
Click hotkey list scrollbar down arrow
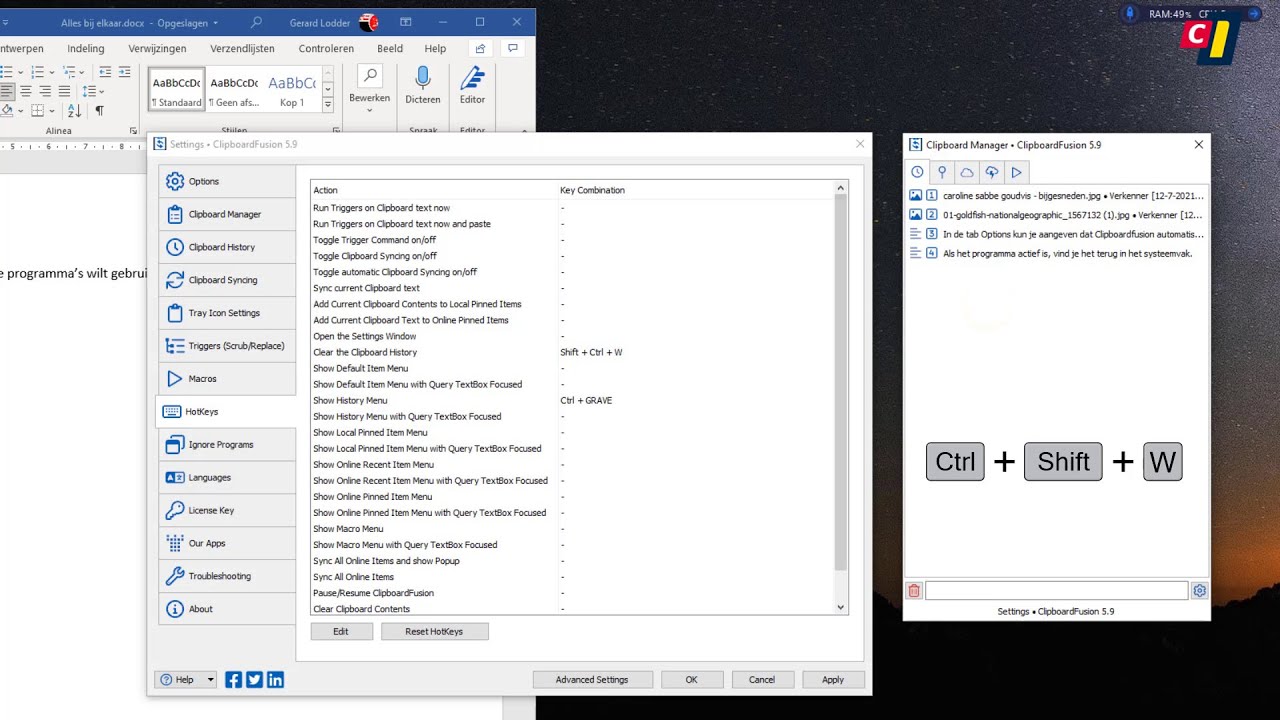click(x=840, y=607)
